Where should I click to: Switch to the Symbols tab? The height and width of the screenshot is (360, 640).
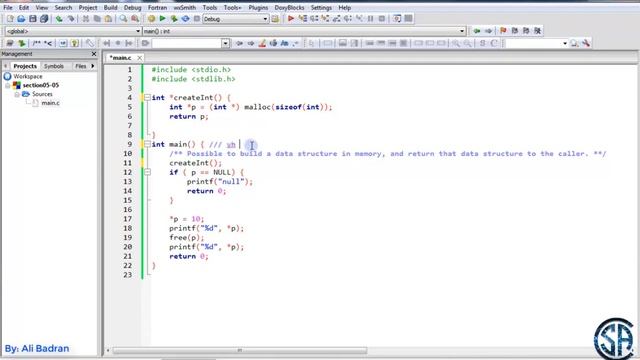point(54,66)
